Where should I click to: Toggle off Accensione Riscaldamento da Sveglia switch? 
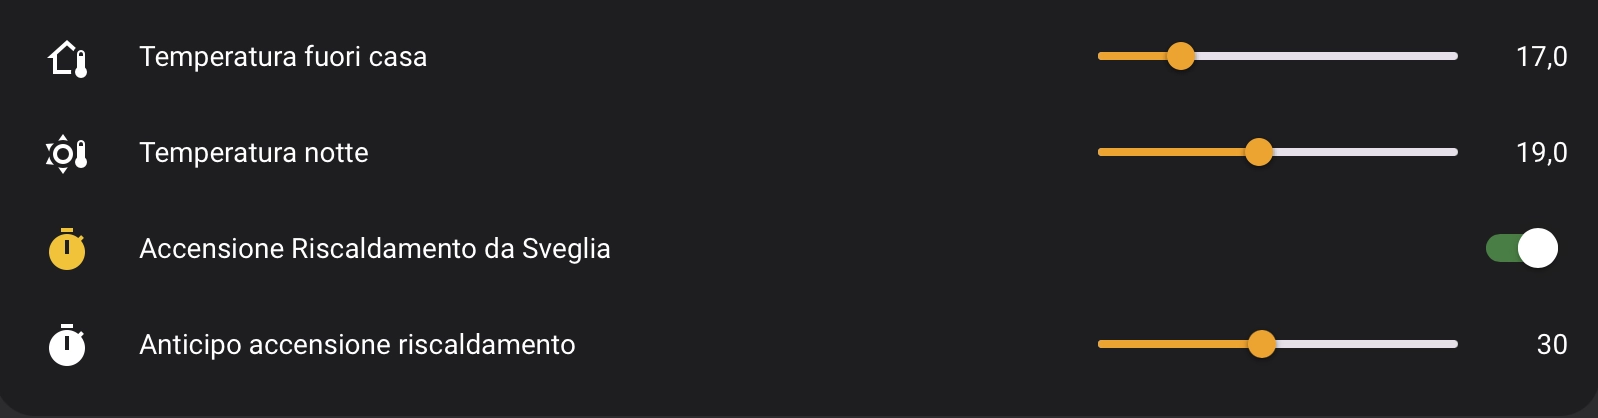point(1521,249)
